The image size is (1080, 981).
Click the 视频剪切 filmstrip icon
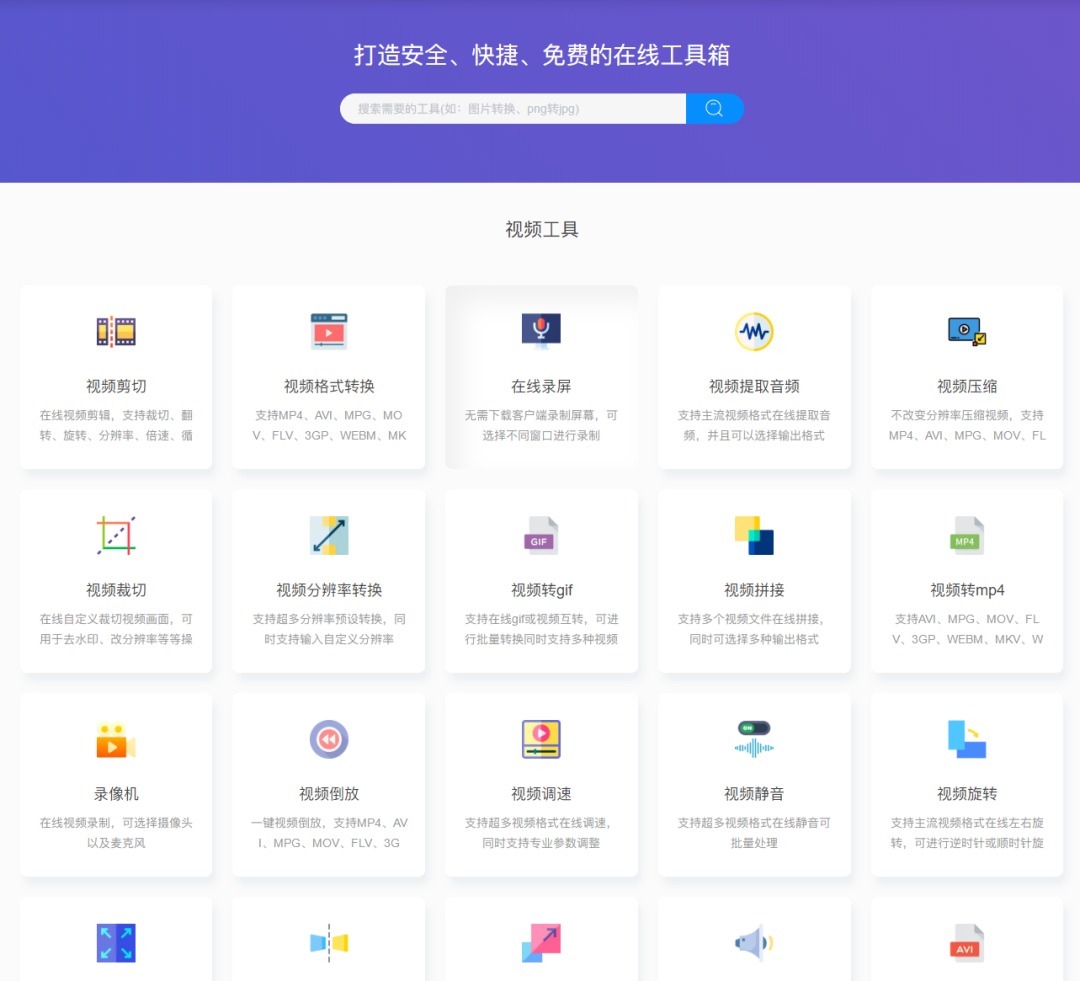pos(116,331)
